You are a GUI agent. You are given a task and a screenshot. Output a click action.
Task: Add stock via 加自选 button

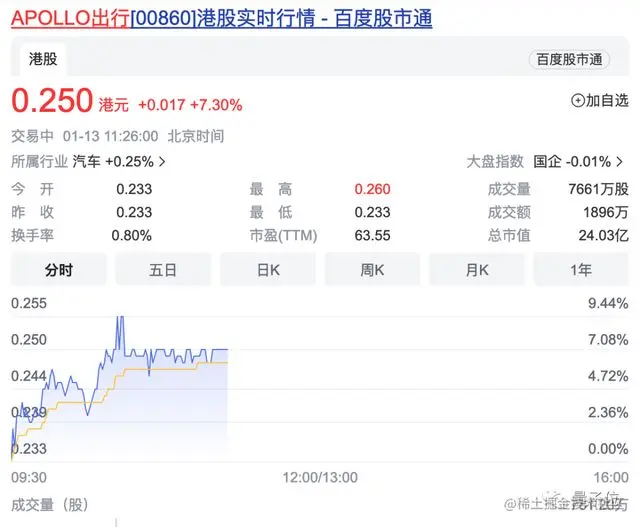(600, 100)
